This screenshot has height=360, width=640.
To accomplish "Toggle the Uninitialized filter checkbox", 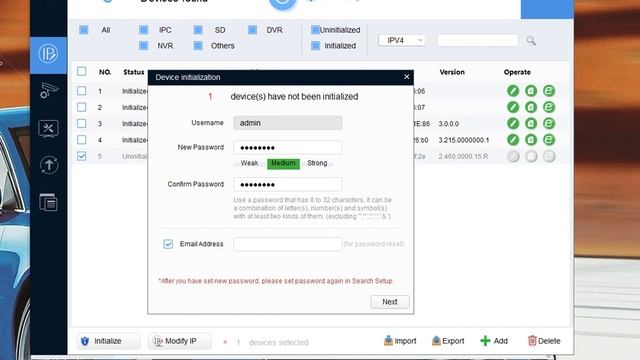I will (x=315, y=30).
